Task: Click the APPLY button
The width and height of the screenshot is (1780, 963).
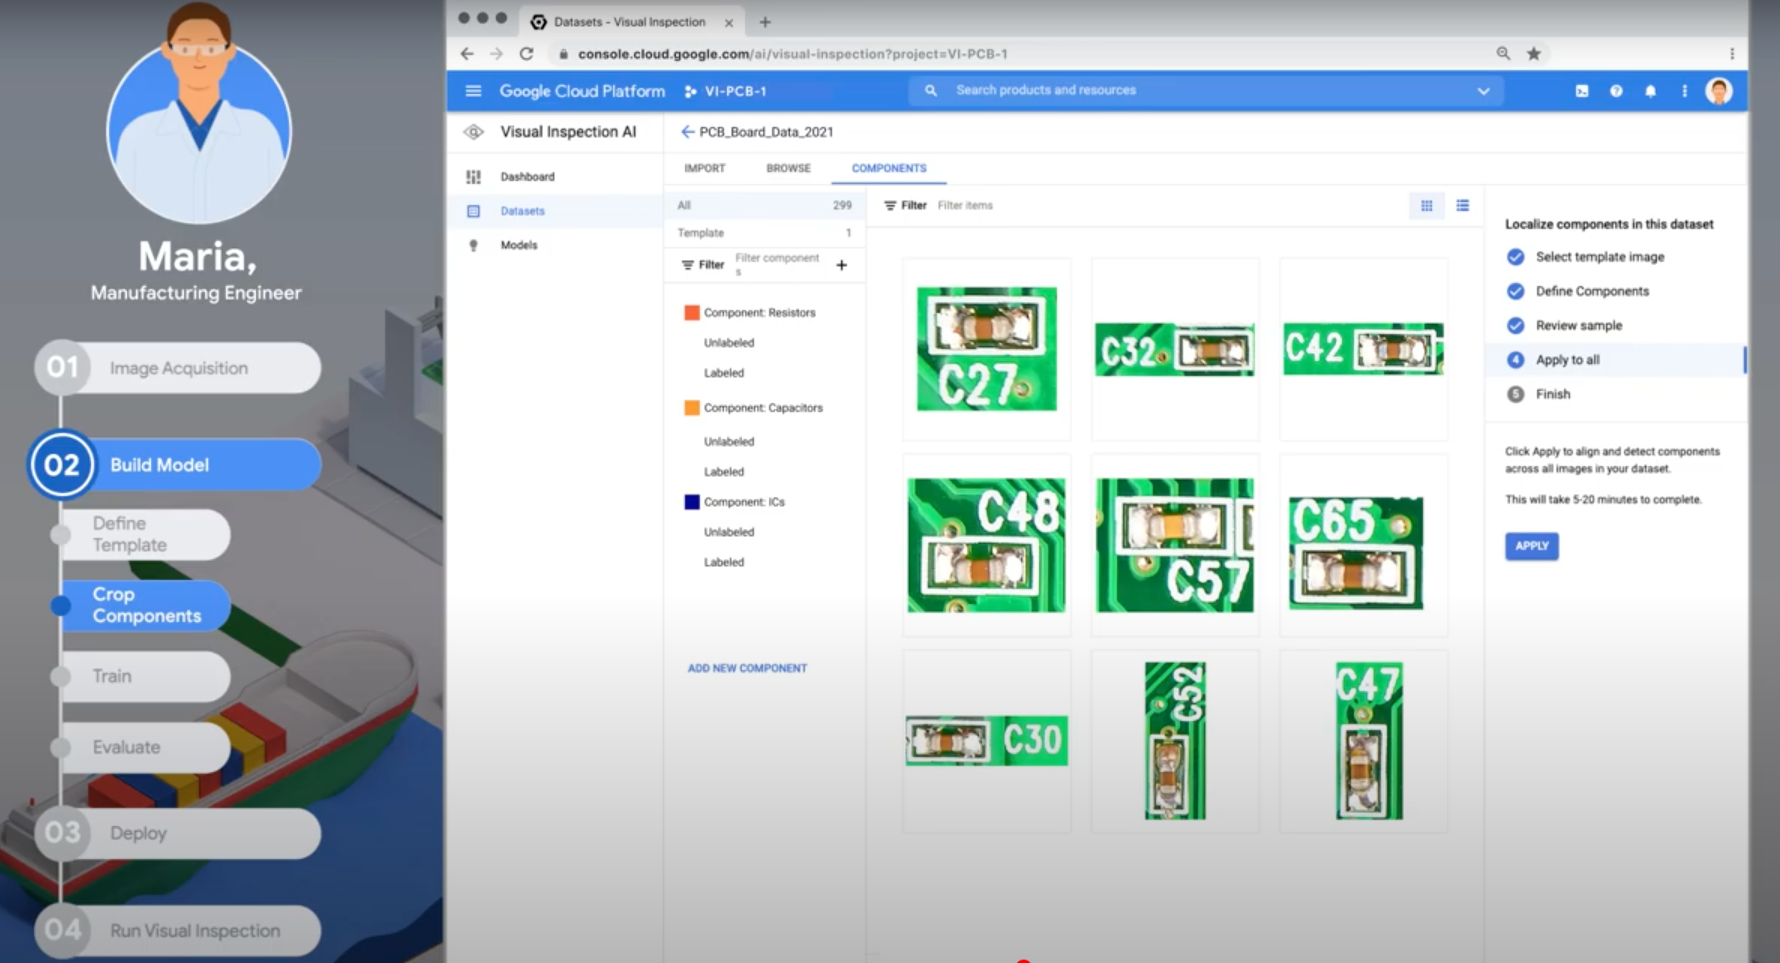Action: [1531, 546]
